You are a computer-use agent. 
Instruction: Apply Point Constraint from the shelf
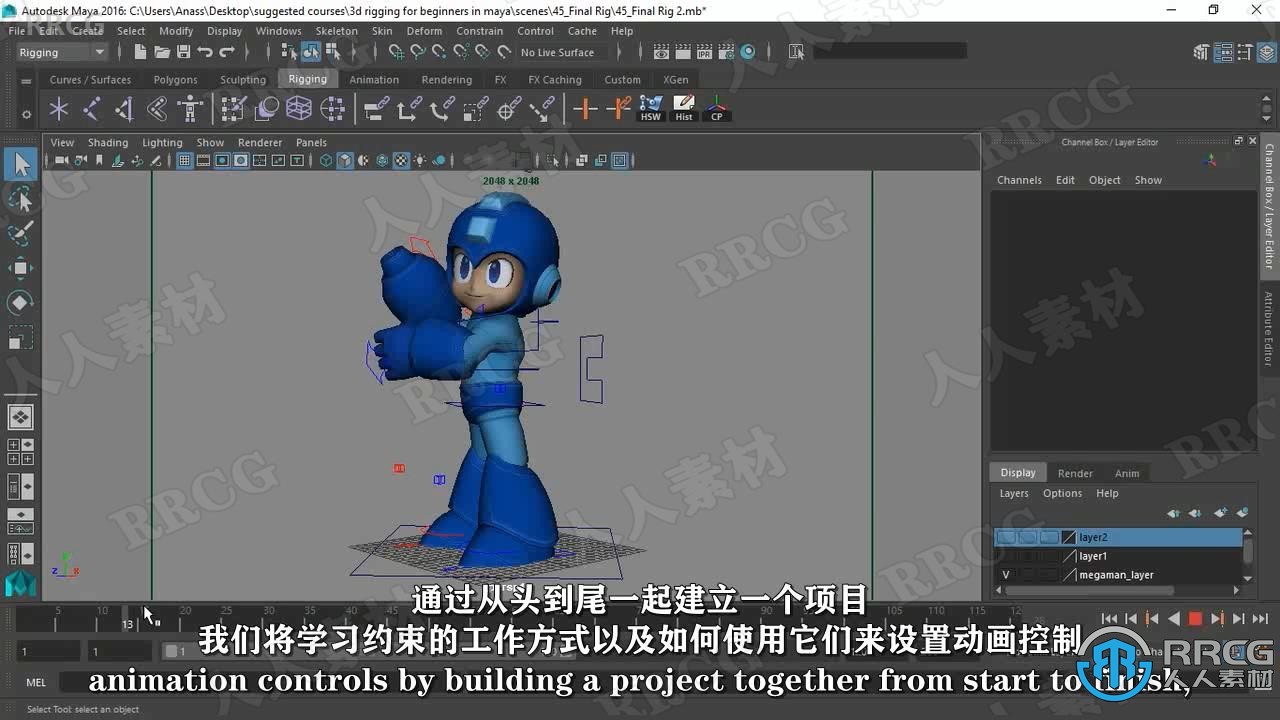[409, 108]
